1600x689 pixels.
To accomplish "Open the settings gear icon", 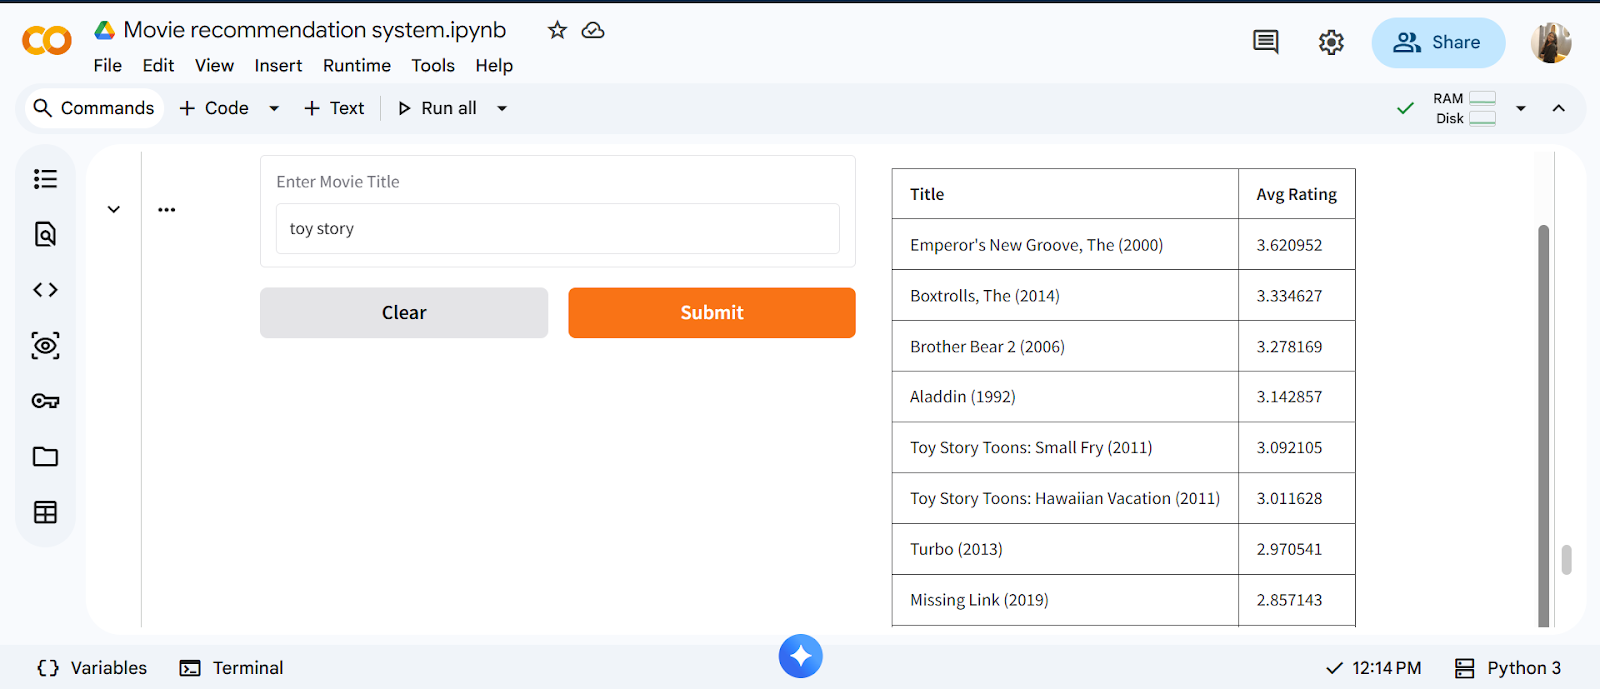I will (x=1331, y=42).
